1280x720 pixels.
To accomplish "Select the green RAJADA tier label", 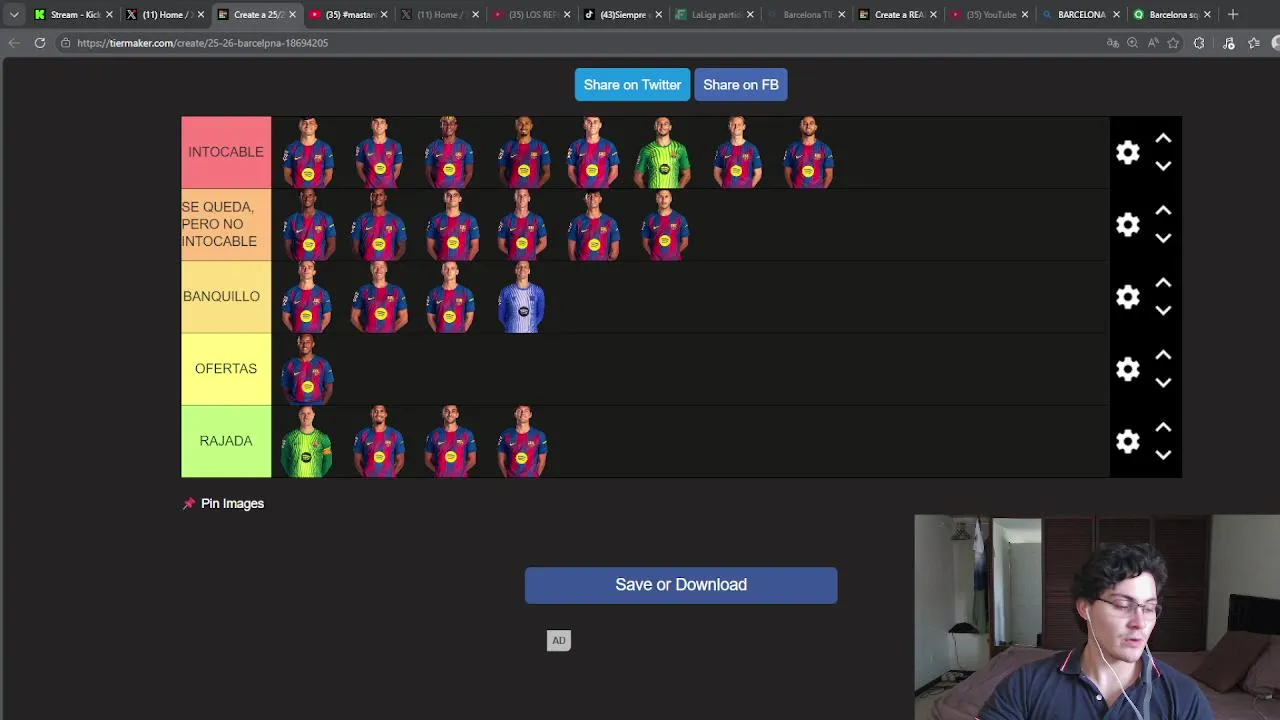I will coord(226,441).
